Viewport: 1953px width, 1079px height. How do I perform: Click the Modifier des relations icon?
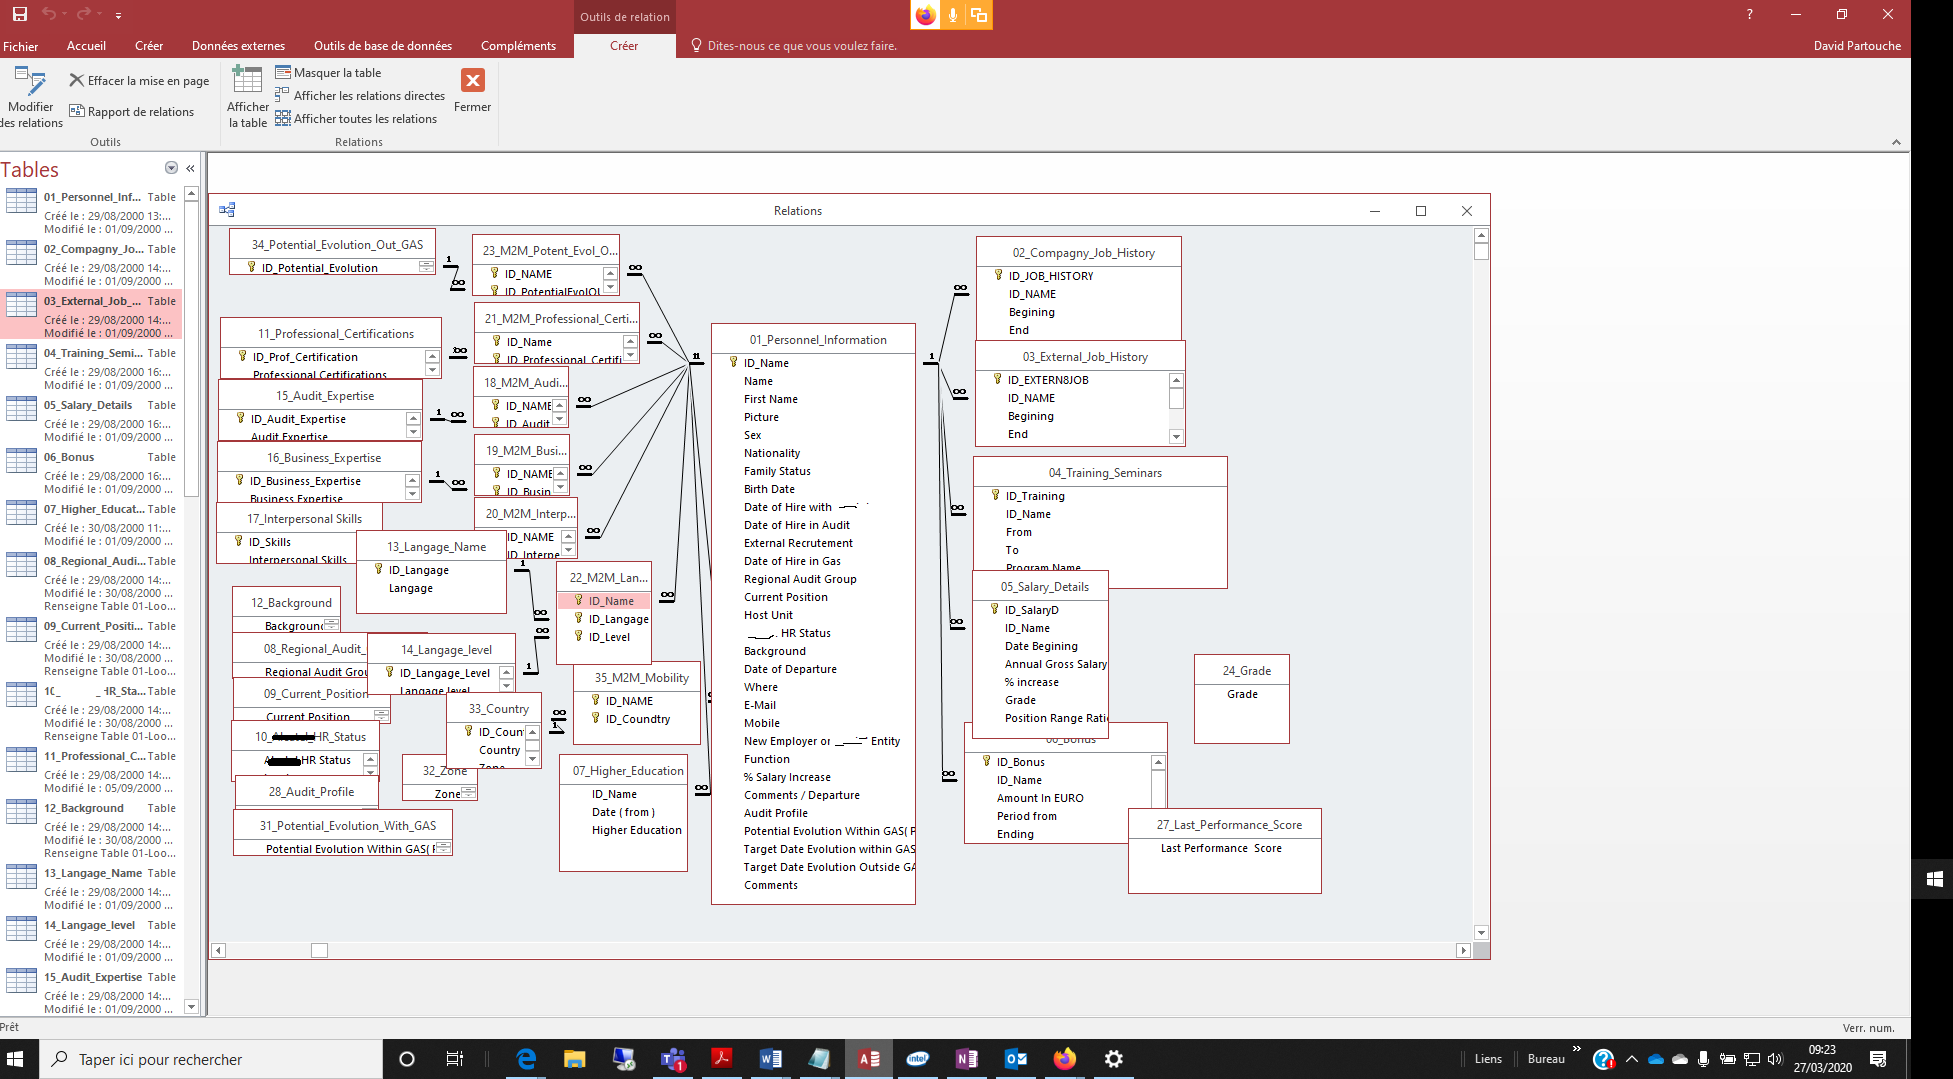[30, 82]
